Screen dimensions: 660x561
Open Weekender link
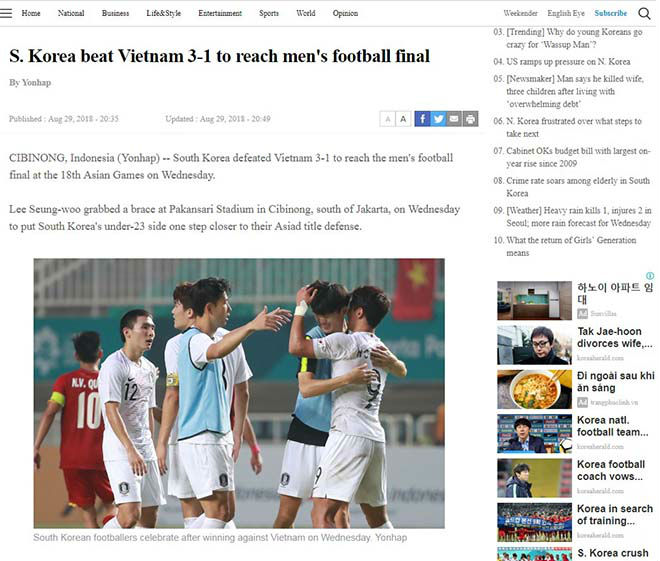(520, 13)
